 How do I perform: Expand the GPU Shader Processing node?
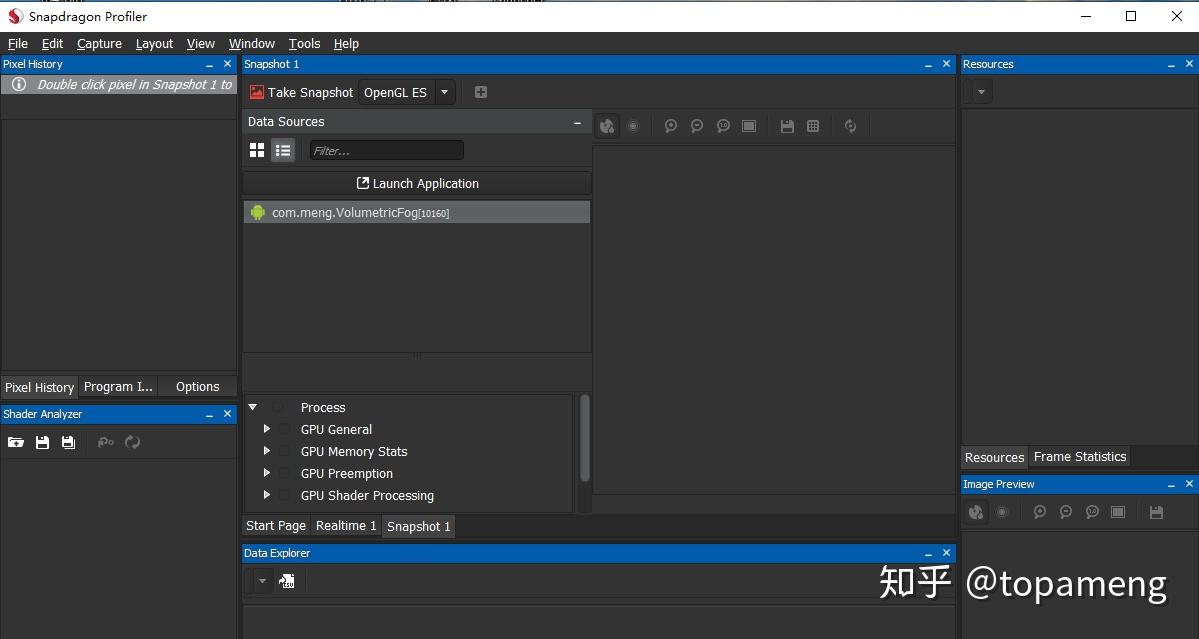click(x=267, y=495)
